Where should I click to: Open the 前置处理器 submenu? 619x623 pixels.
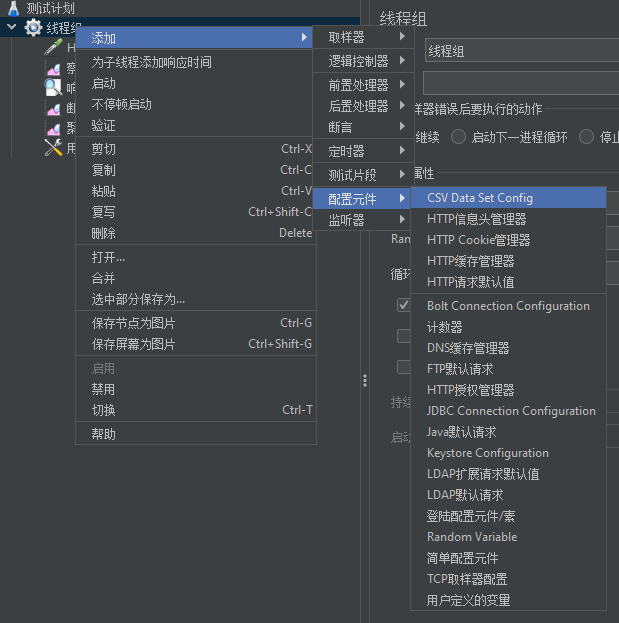[364, 85]
